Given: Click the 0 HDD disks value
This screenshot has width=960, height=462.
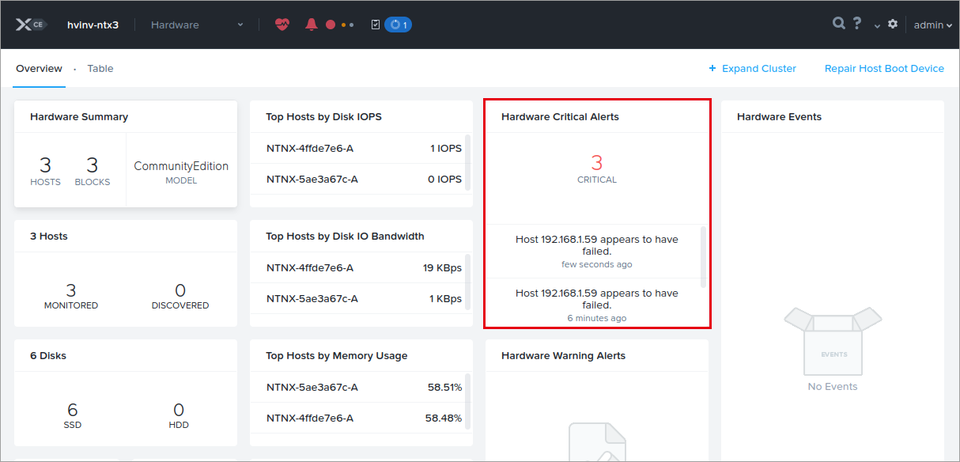Looking at the screenshot, I should (179, 415).
